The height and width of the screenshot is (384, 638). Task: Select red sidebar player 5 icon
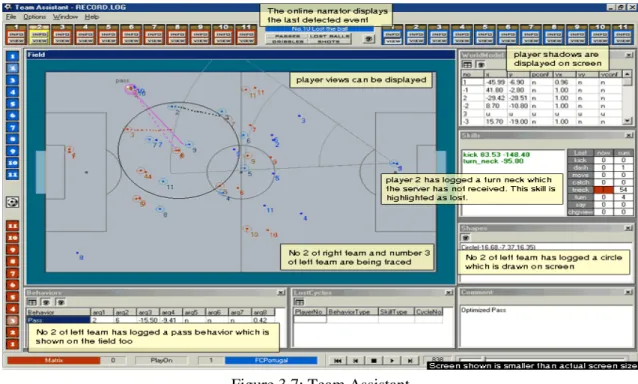(12, 297)
